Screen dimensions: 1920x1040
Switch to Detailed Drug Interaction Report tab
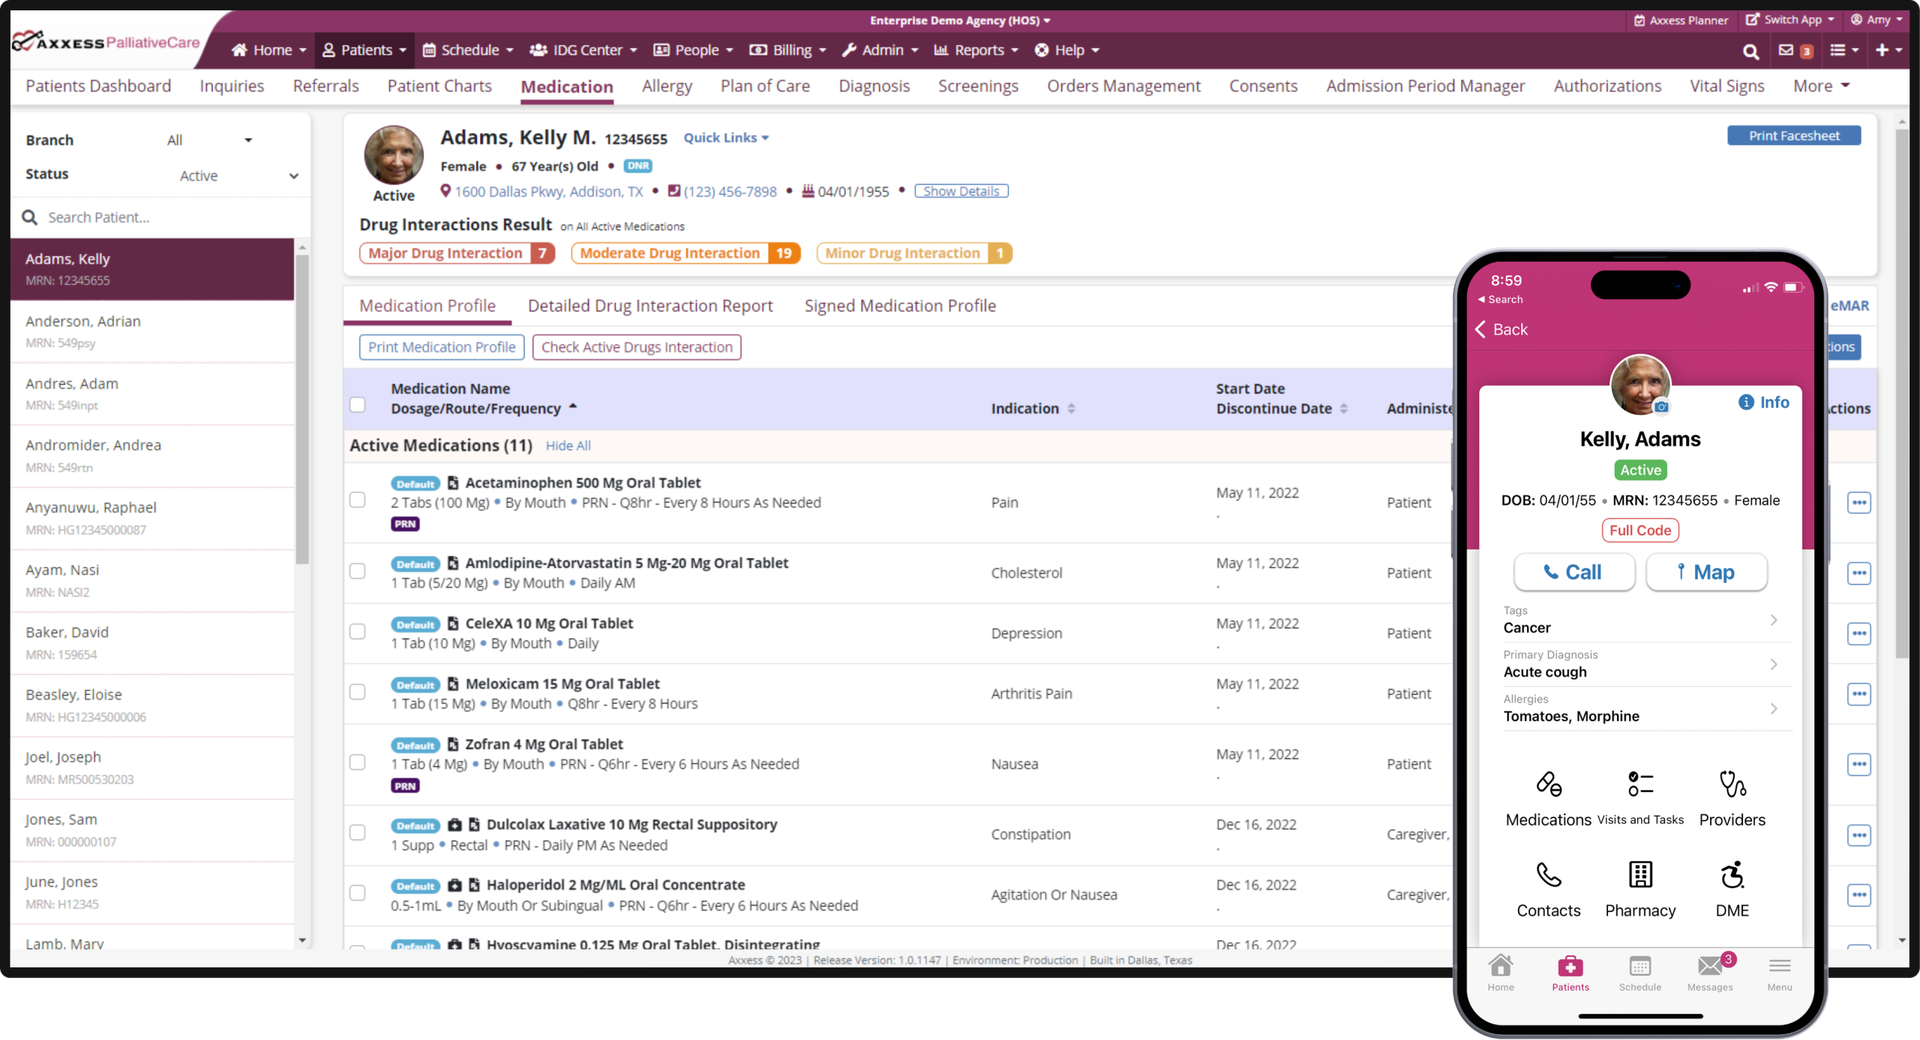point(650,306)
